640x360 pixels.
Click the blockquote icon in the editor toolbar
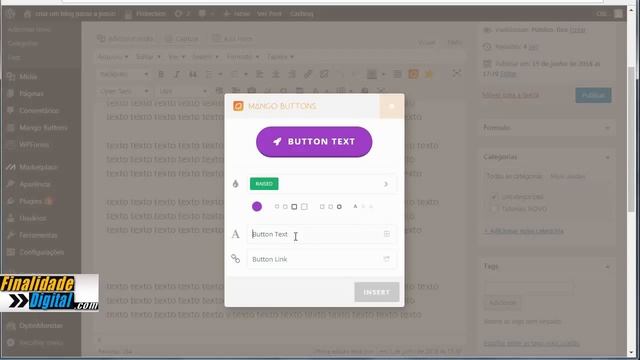(x=193, y=74)
